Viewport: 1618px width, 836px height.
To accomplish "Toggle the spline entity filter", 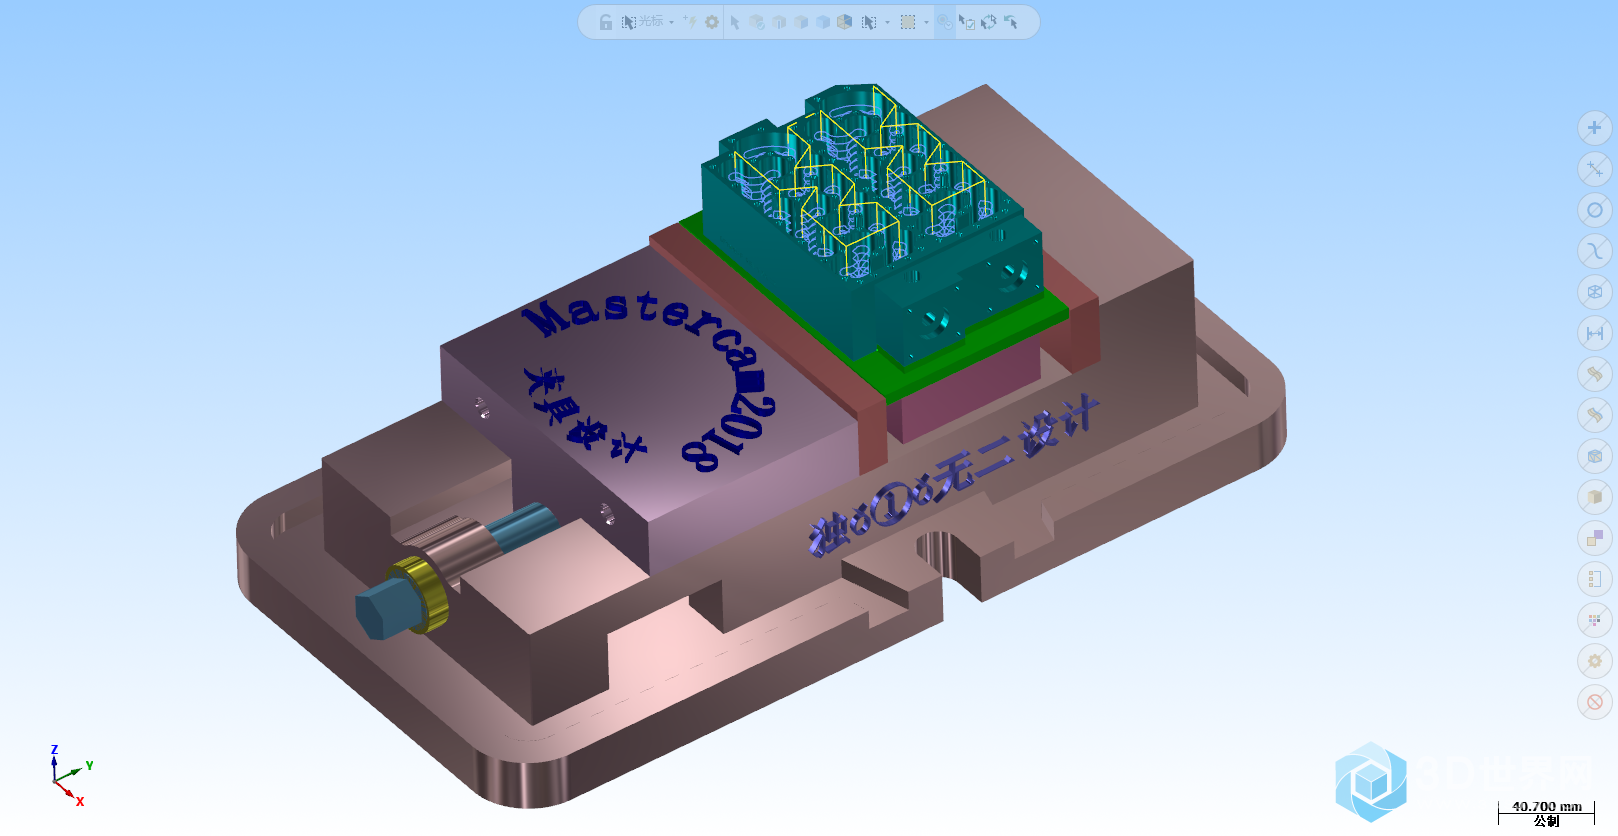I will pyautogui.click(x=1595, y=251).
